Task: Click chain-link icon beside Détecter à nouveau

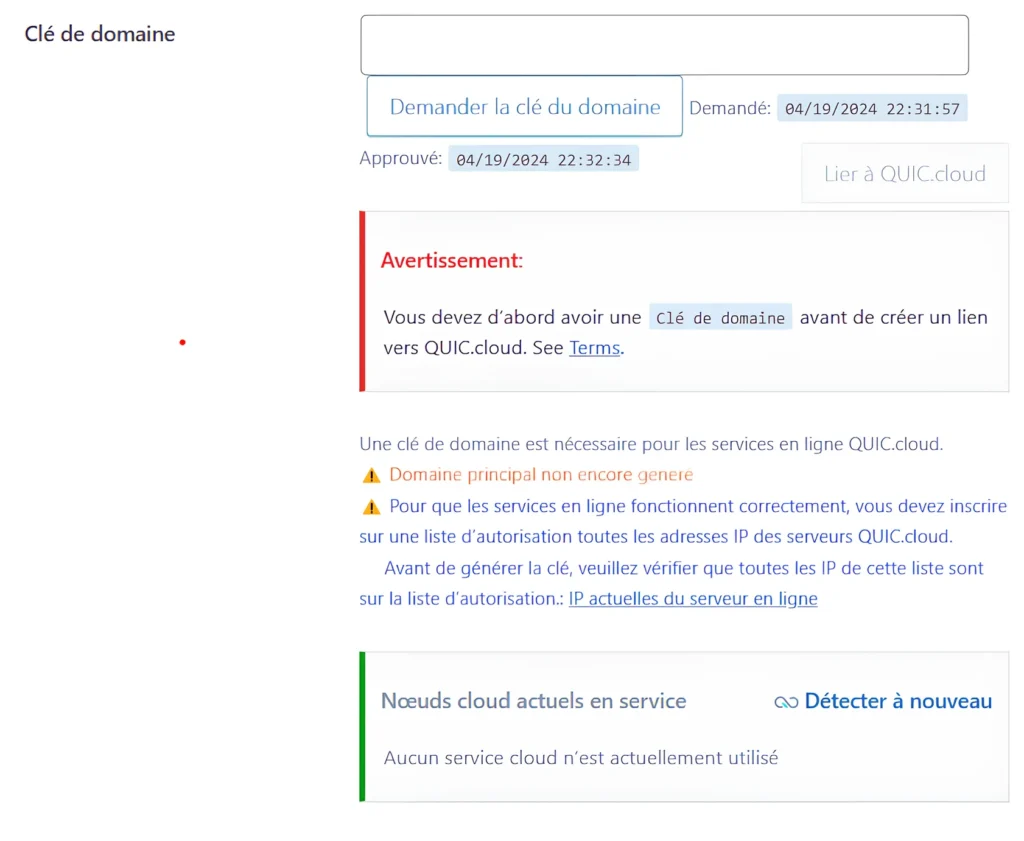Action: click(x=786, y=702)
